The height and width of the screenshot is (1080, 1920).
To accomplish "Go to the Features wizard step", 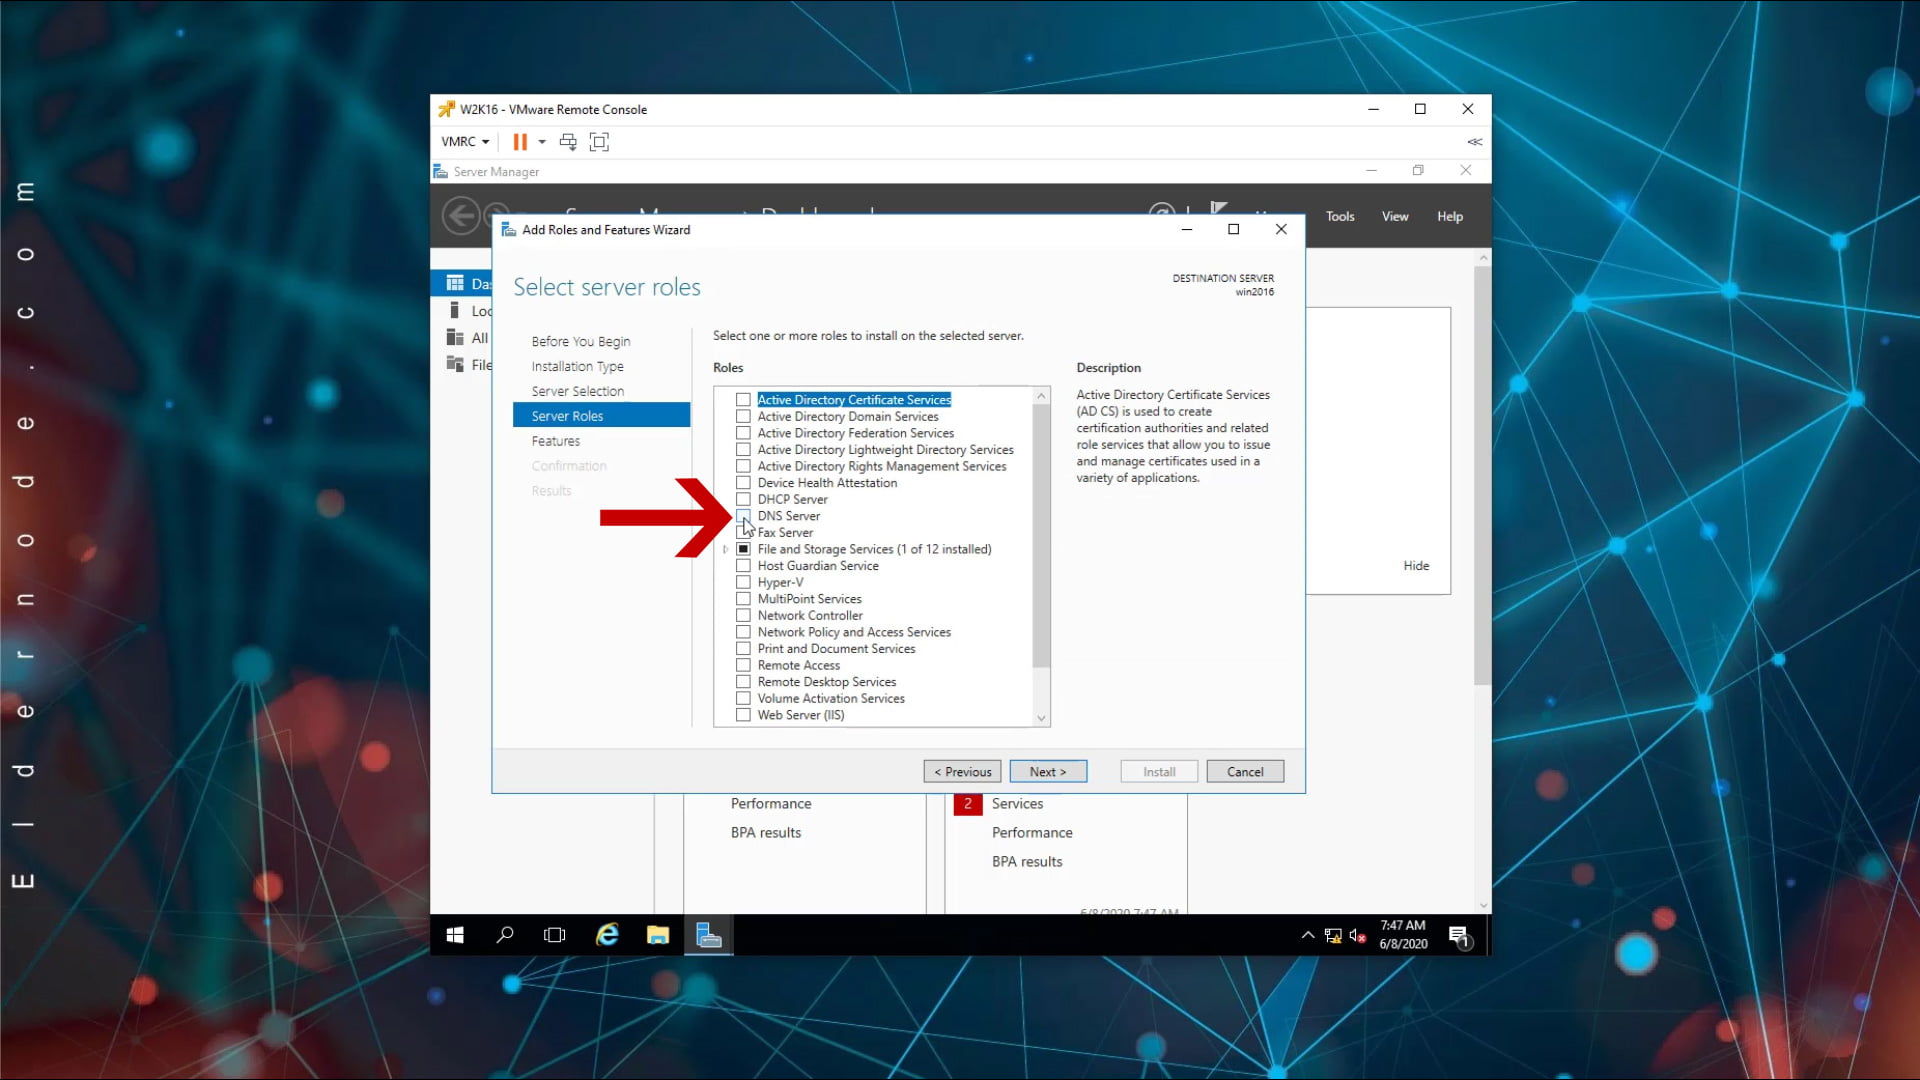I will (555, 441).
